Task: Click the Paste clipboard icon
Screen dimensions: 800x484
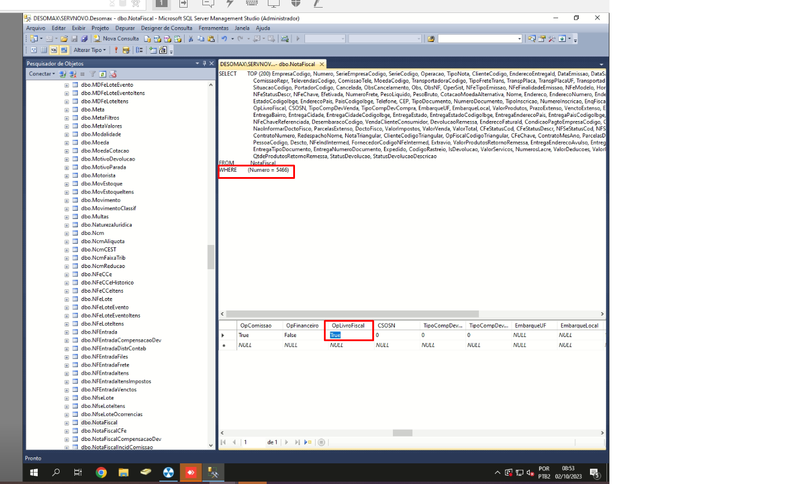Action: pyautogui.click(x=211, y=39)
